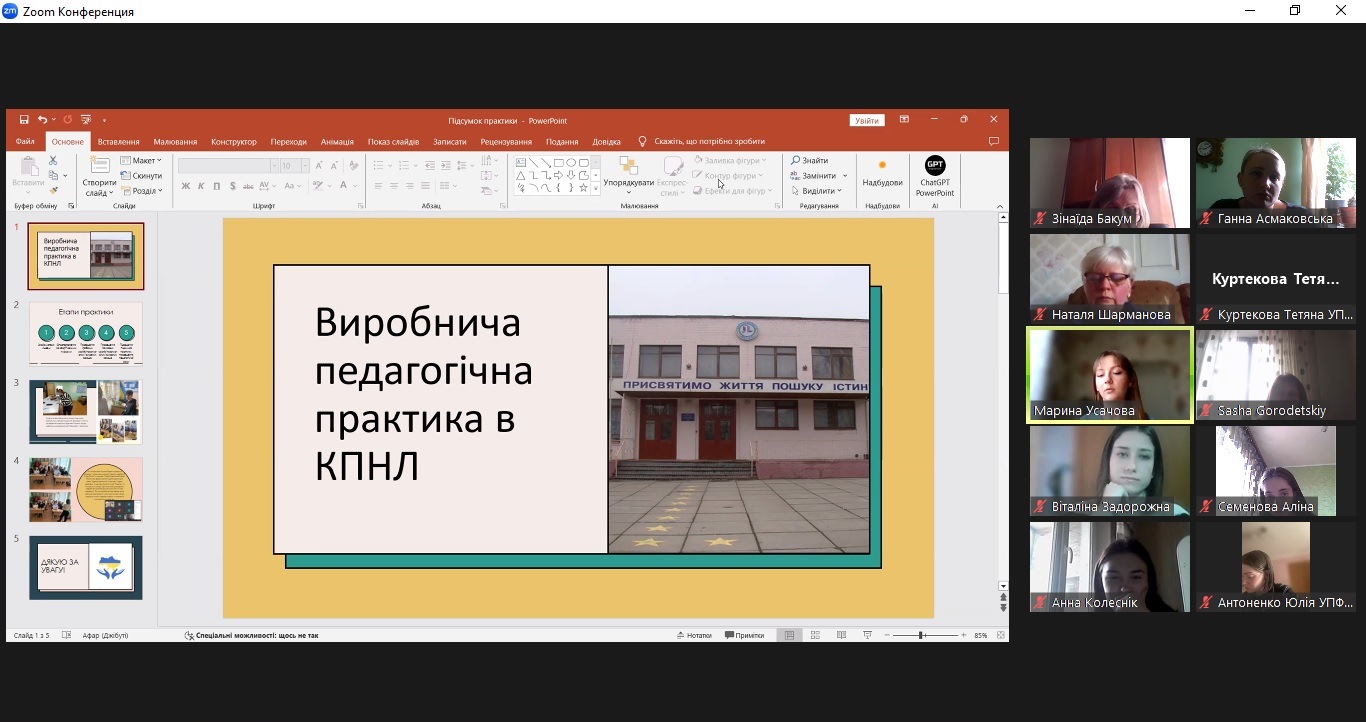This screenshot has height=722, width=1366.
Task: Toggle italic formatting (К)
Action: [x=201, y=186]
